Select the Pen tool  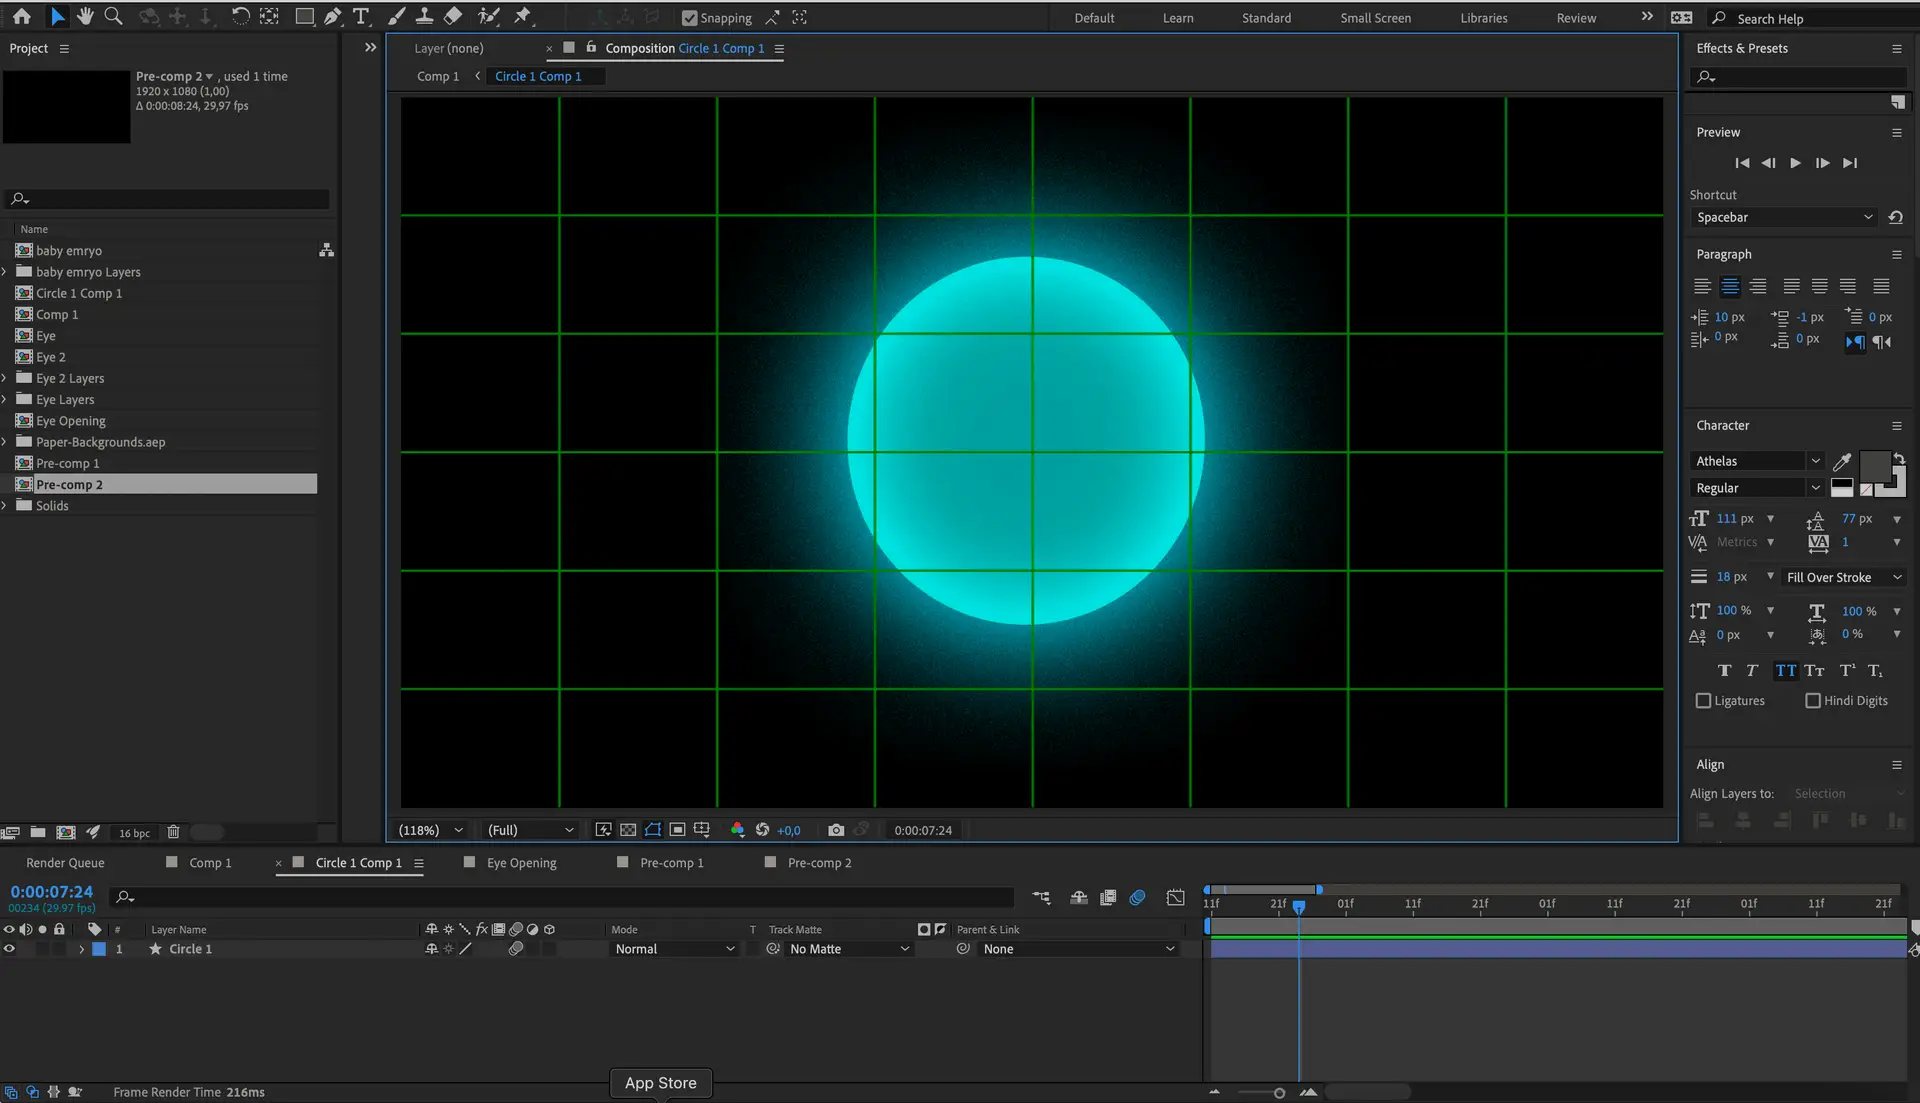332,16
